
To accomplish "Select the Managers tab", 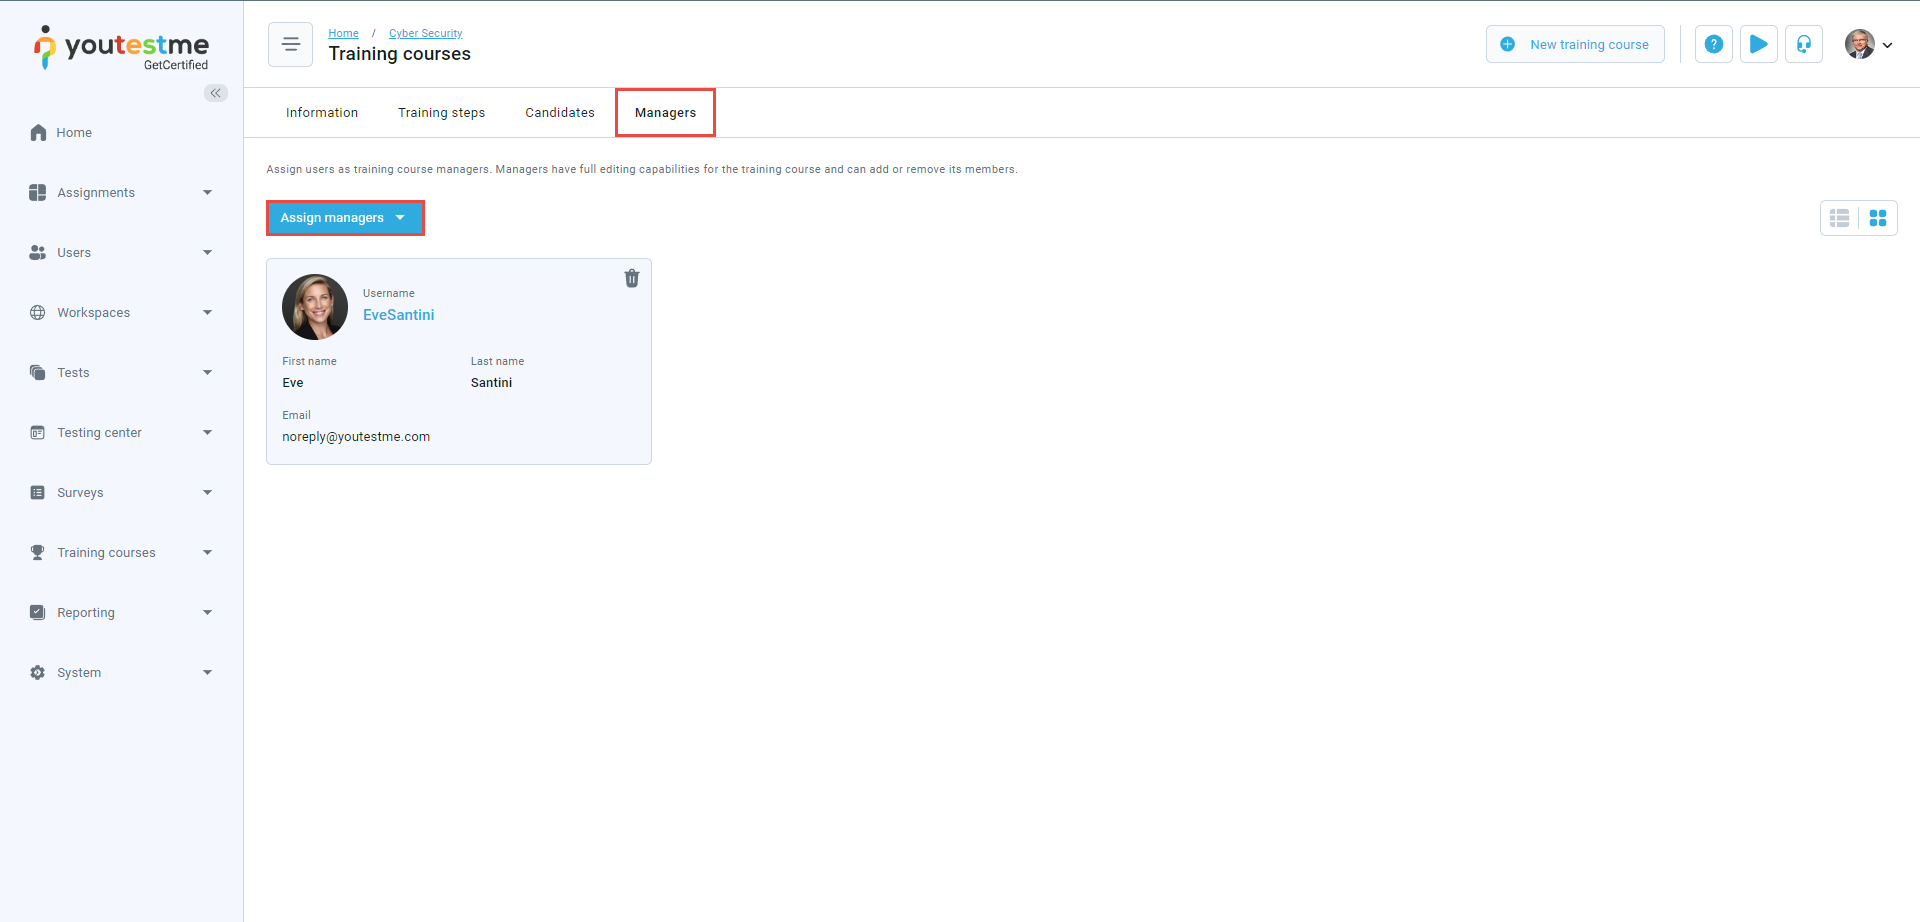I will (x=665, y=113).
